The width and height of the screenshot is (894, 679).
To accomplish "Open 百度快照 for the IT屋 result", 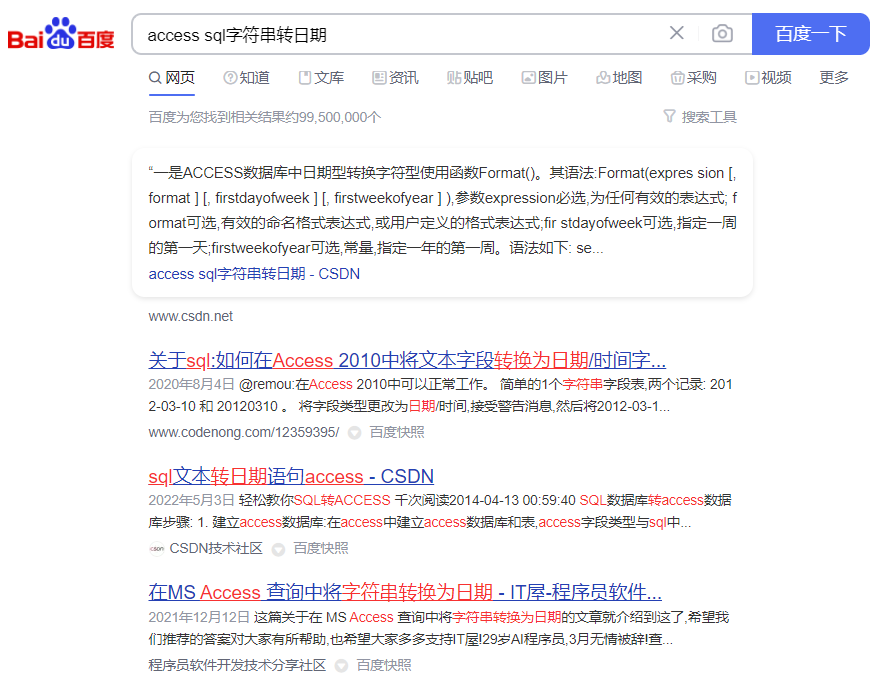I will point(384,665).
